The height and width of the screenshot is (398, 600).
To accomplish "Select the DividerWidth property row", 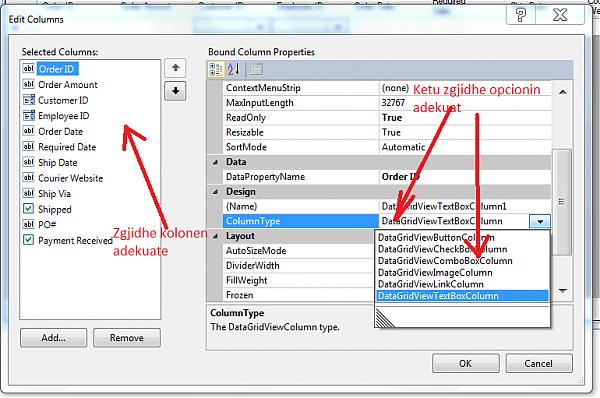I will [x=298, y=266].
